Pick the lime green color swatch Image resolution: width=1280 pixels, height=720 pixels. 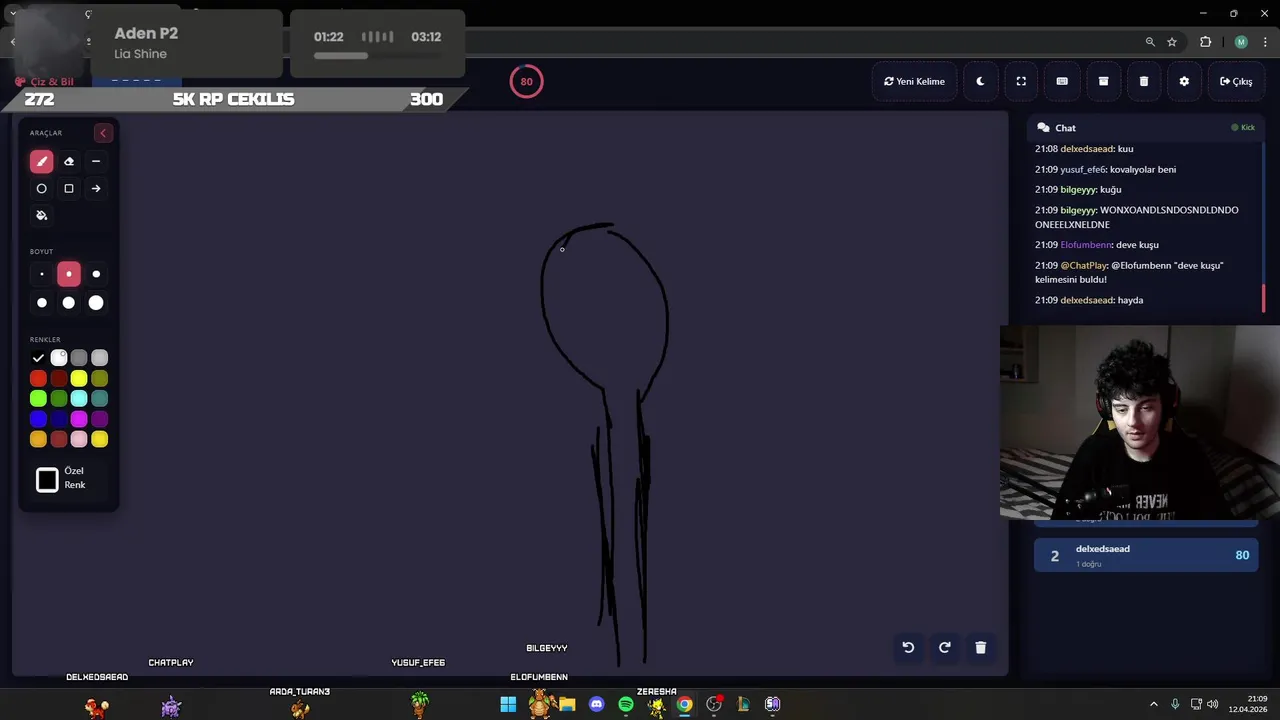pyautogui.click(x=38, y=398)
